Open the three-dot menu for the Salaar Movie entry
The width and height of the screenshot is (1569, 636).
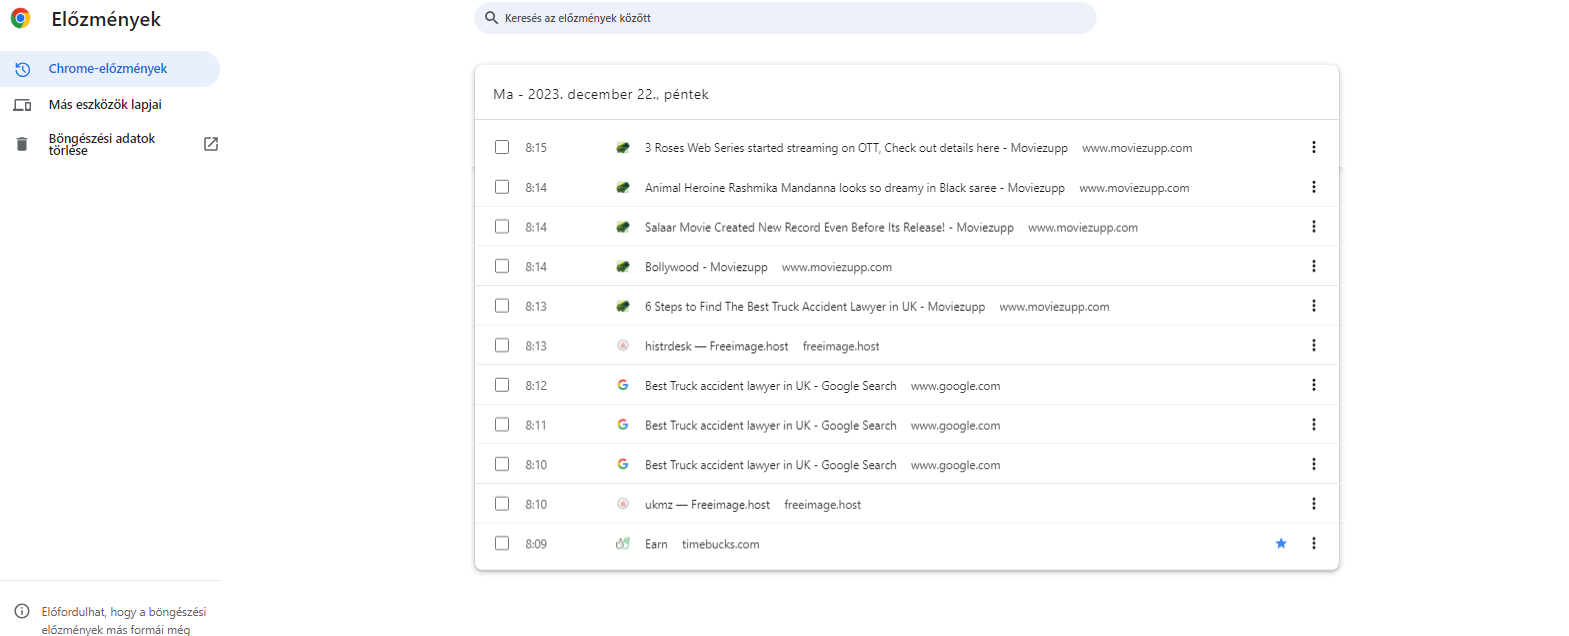(1313, 227)
